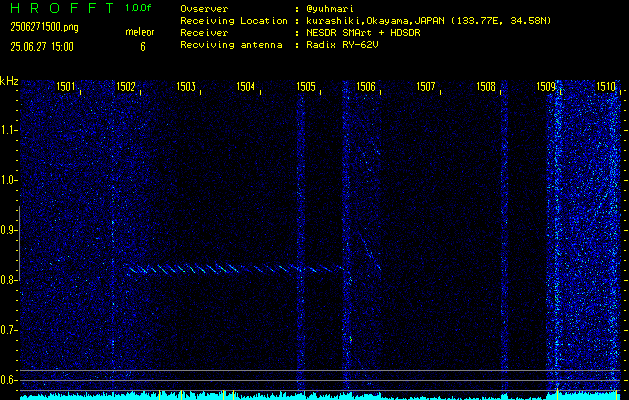Click the 0.9 kHz axis label

coord(9,230)
